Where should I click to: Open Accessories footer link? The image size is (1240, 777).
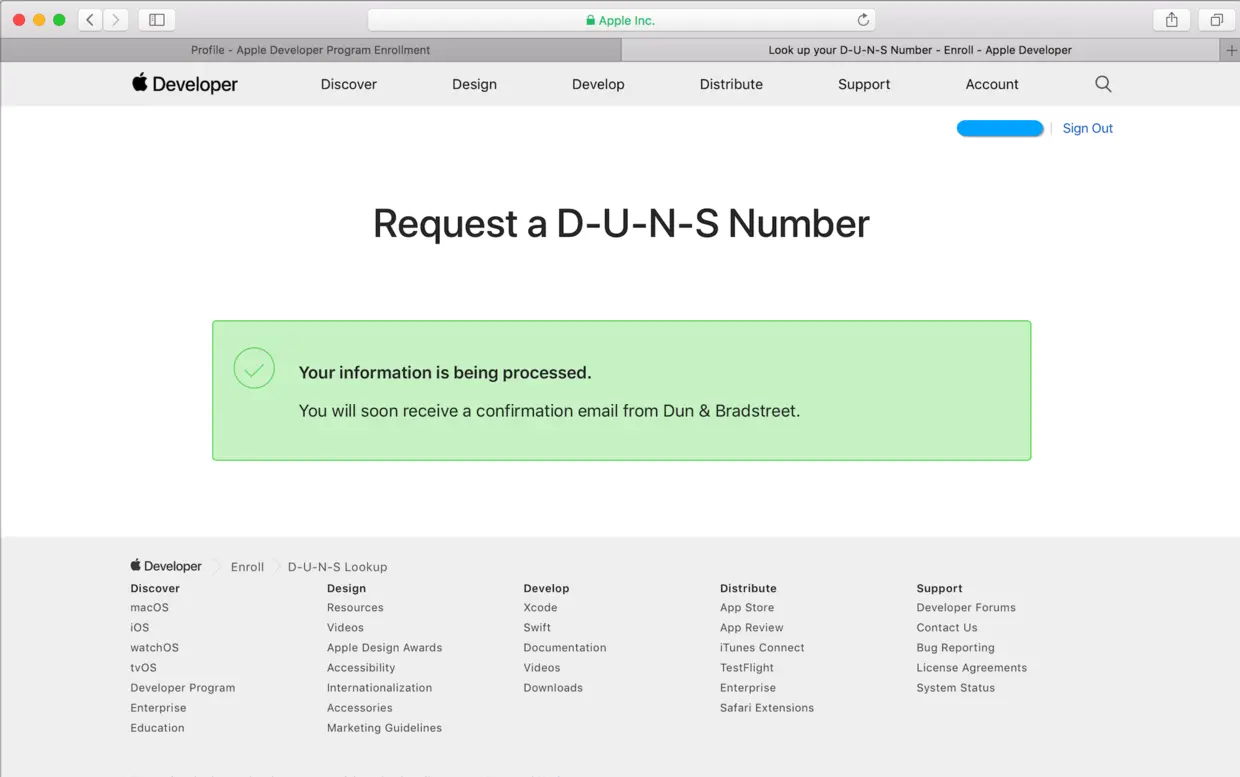[359, 708]
